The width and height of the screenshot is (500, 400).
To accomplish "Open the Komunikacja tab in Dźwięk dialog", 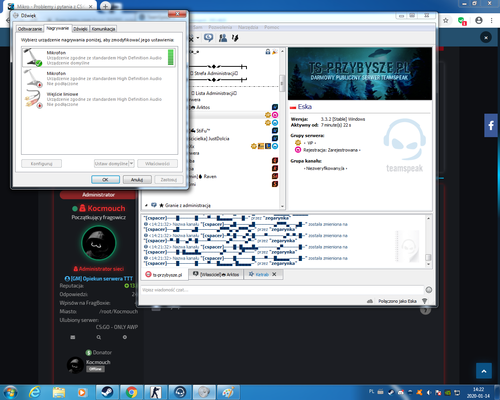I will pos(103,29).
